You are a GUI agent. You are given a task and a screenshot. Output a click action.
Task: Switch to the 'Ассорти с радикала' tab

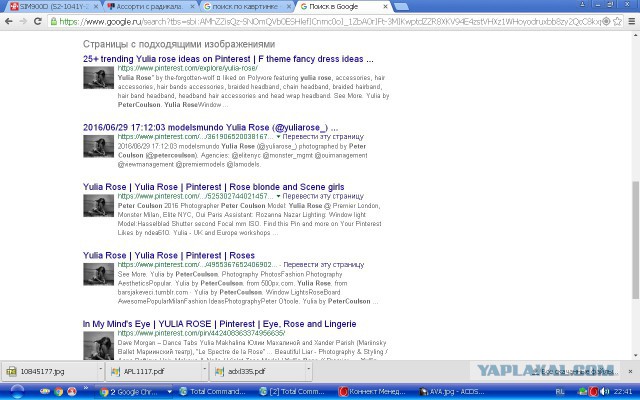coord(150,7)
